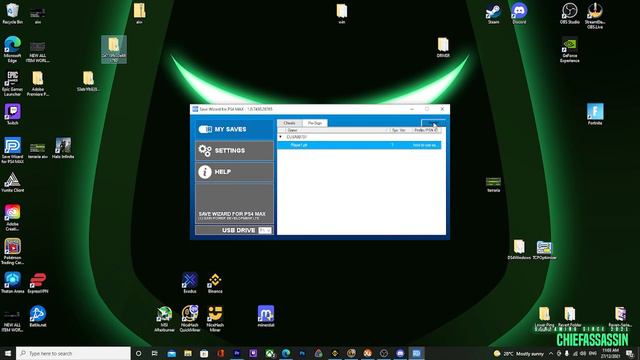Open Adobe Creative Cloud desktop icon
This screenshot has width=640, height=360.
[12, 218]
